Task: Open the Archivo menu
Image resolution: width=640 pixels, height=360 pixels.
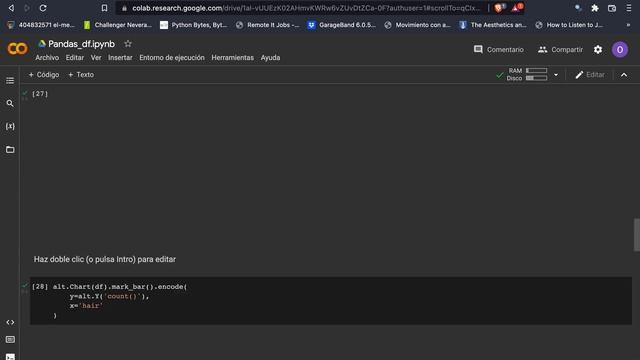Action: 47,58
